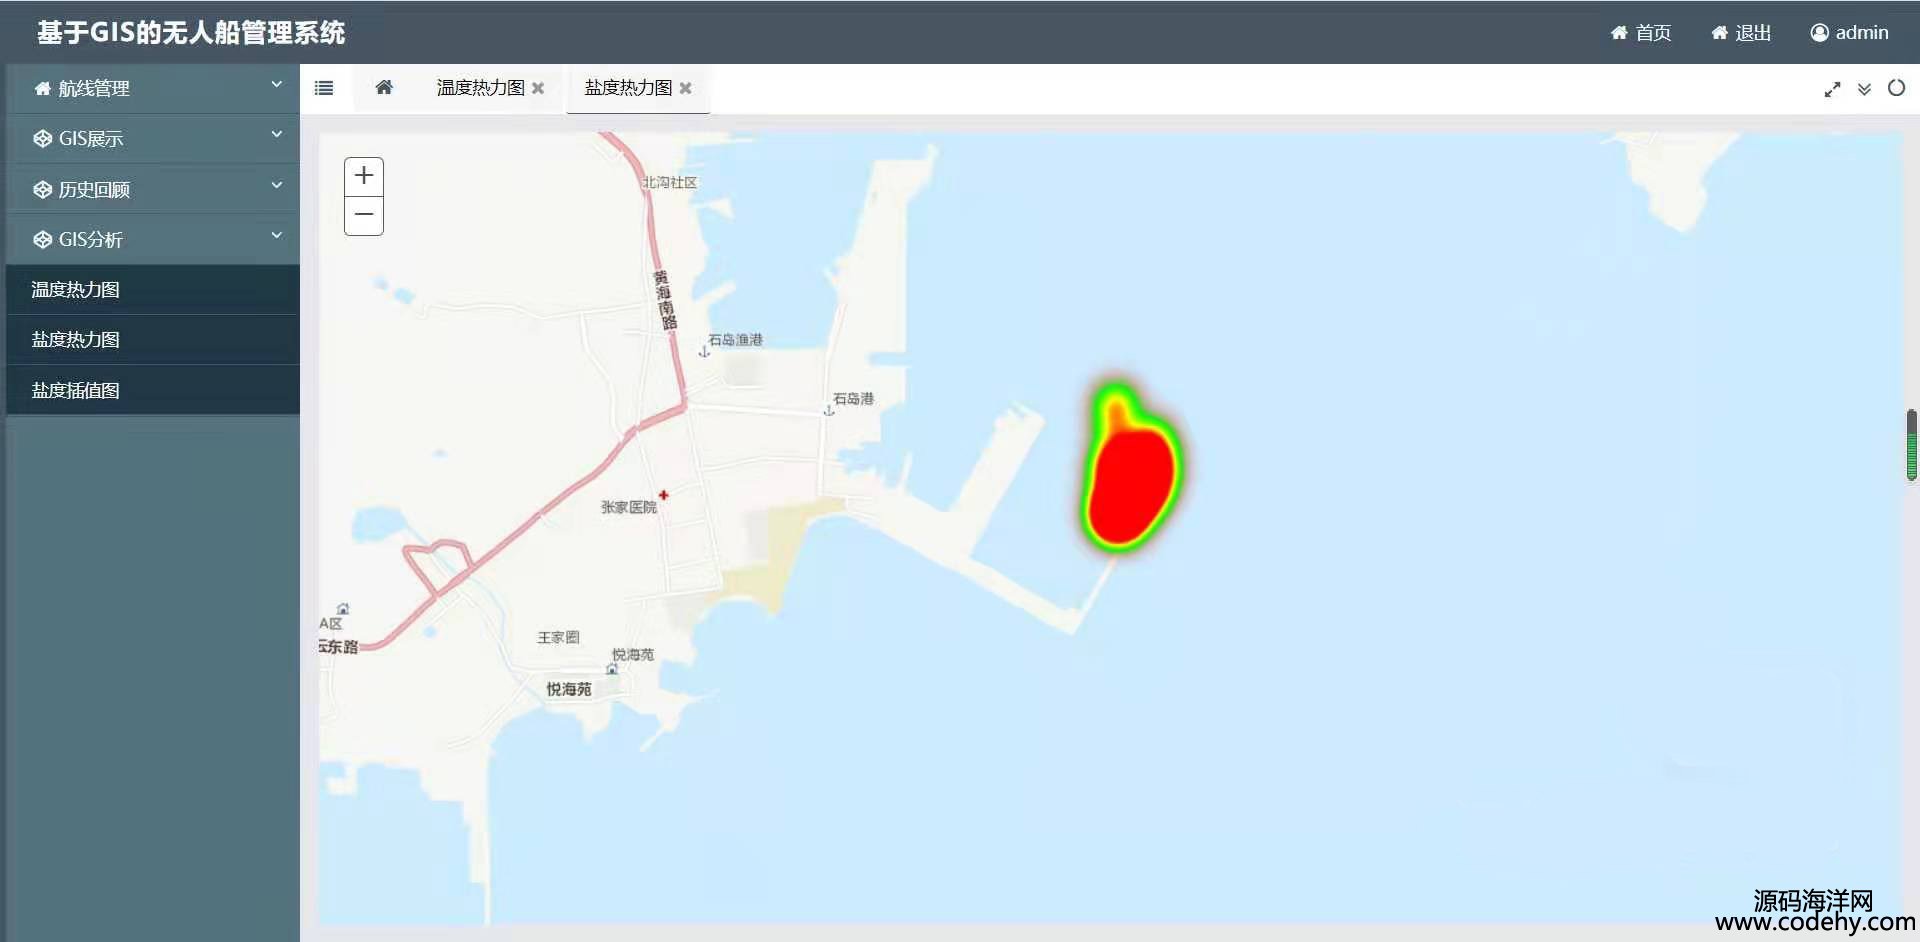Zoom in the map with plus button

click(x=364, y=176)
